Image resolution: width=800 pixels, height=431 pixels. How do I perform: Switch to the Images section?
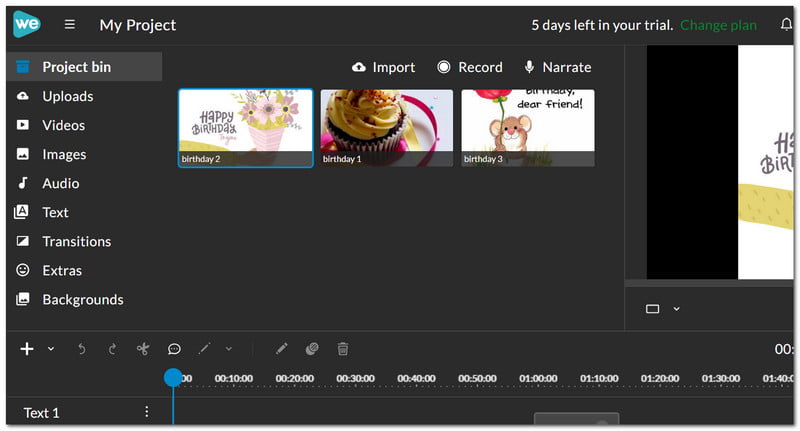point(64,154)
